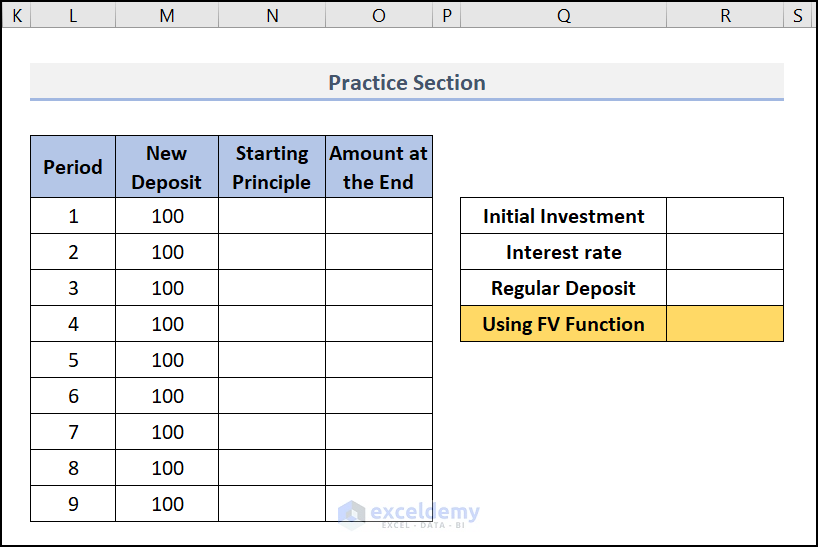818x547 pixels.
Task: Select column R header
Action: [725, 15]
